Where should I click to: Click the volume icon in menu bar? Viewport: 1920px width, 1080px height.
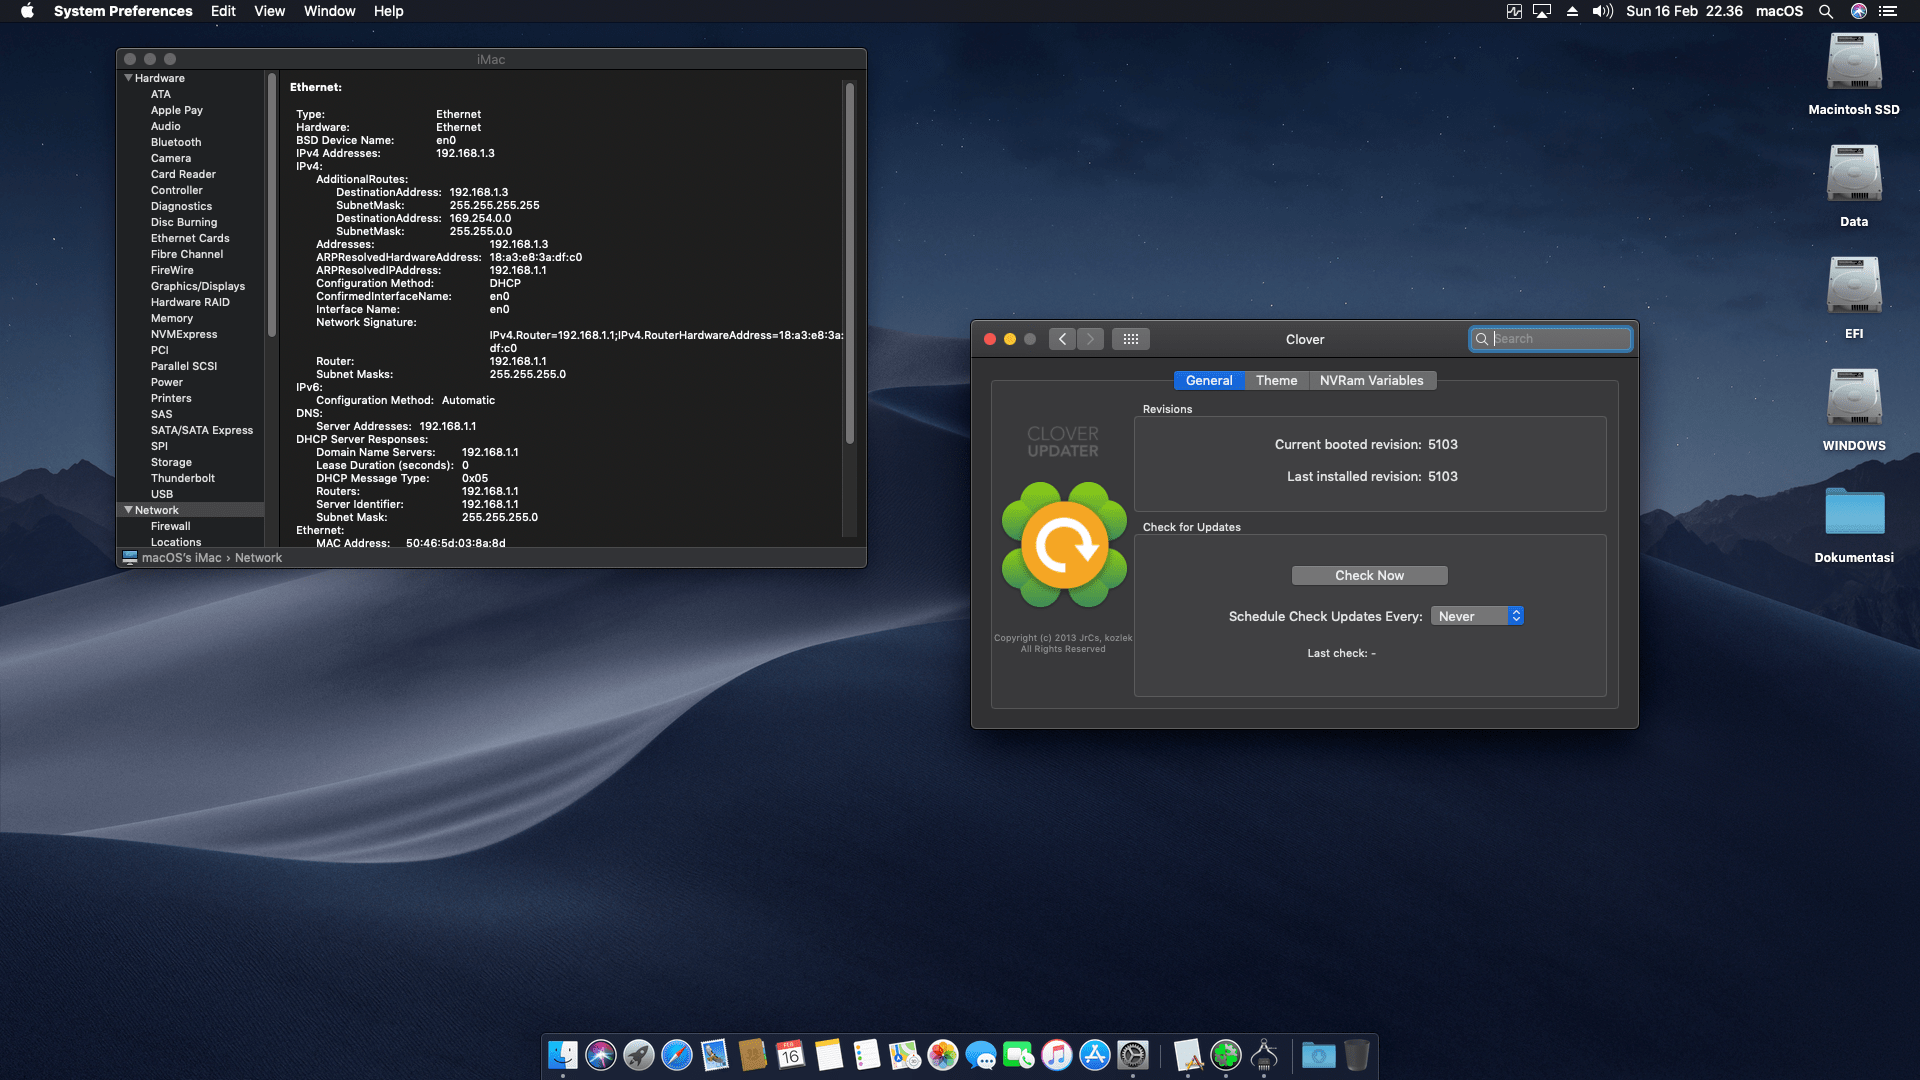[x=1603, y=11]
